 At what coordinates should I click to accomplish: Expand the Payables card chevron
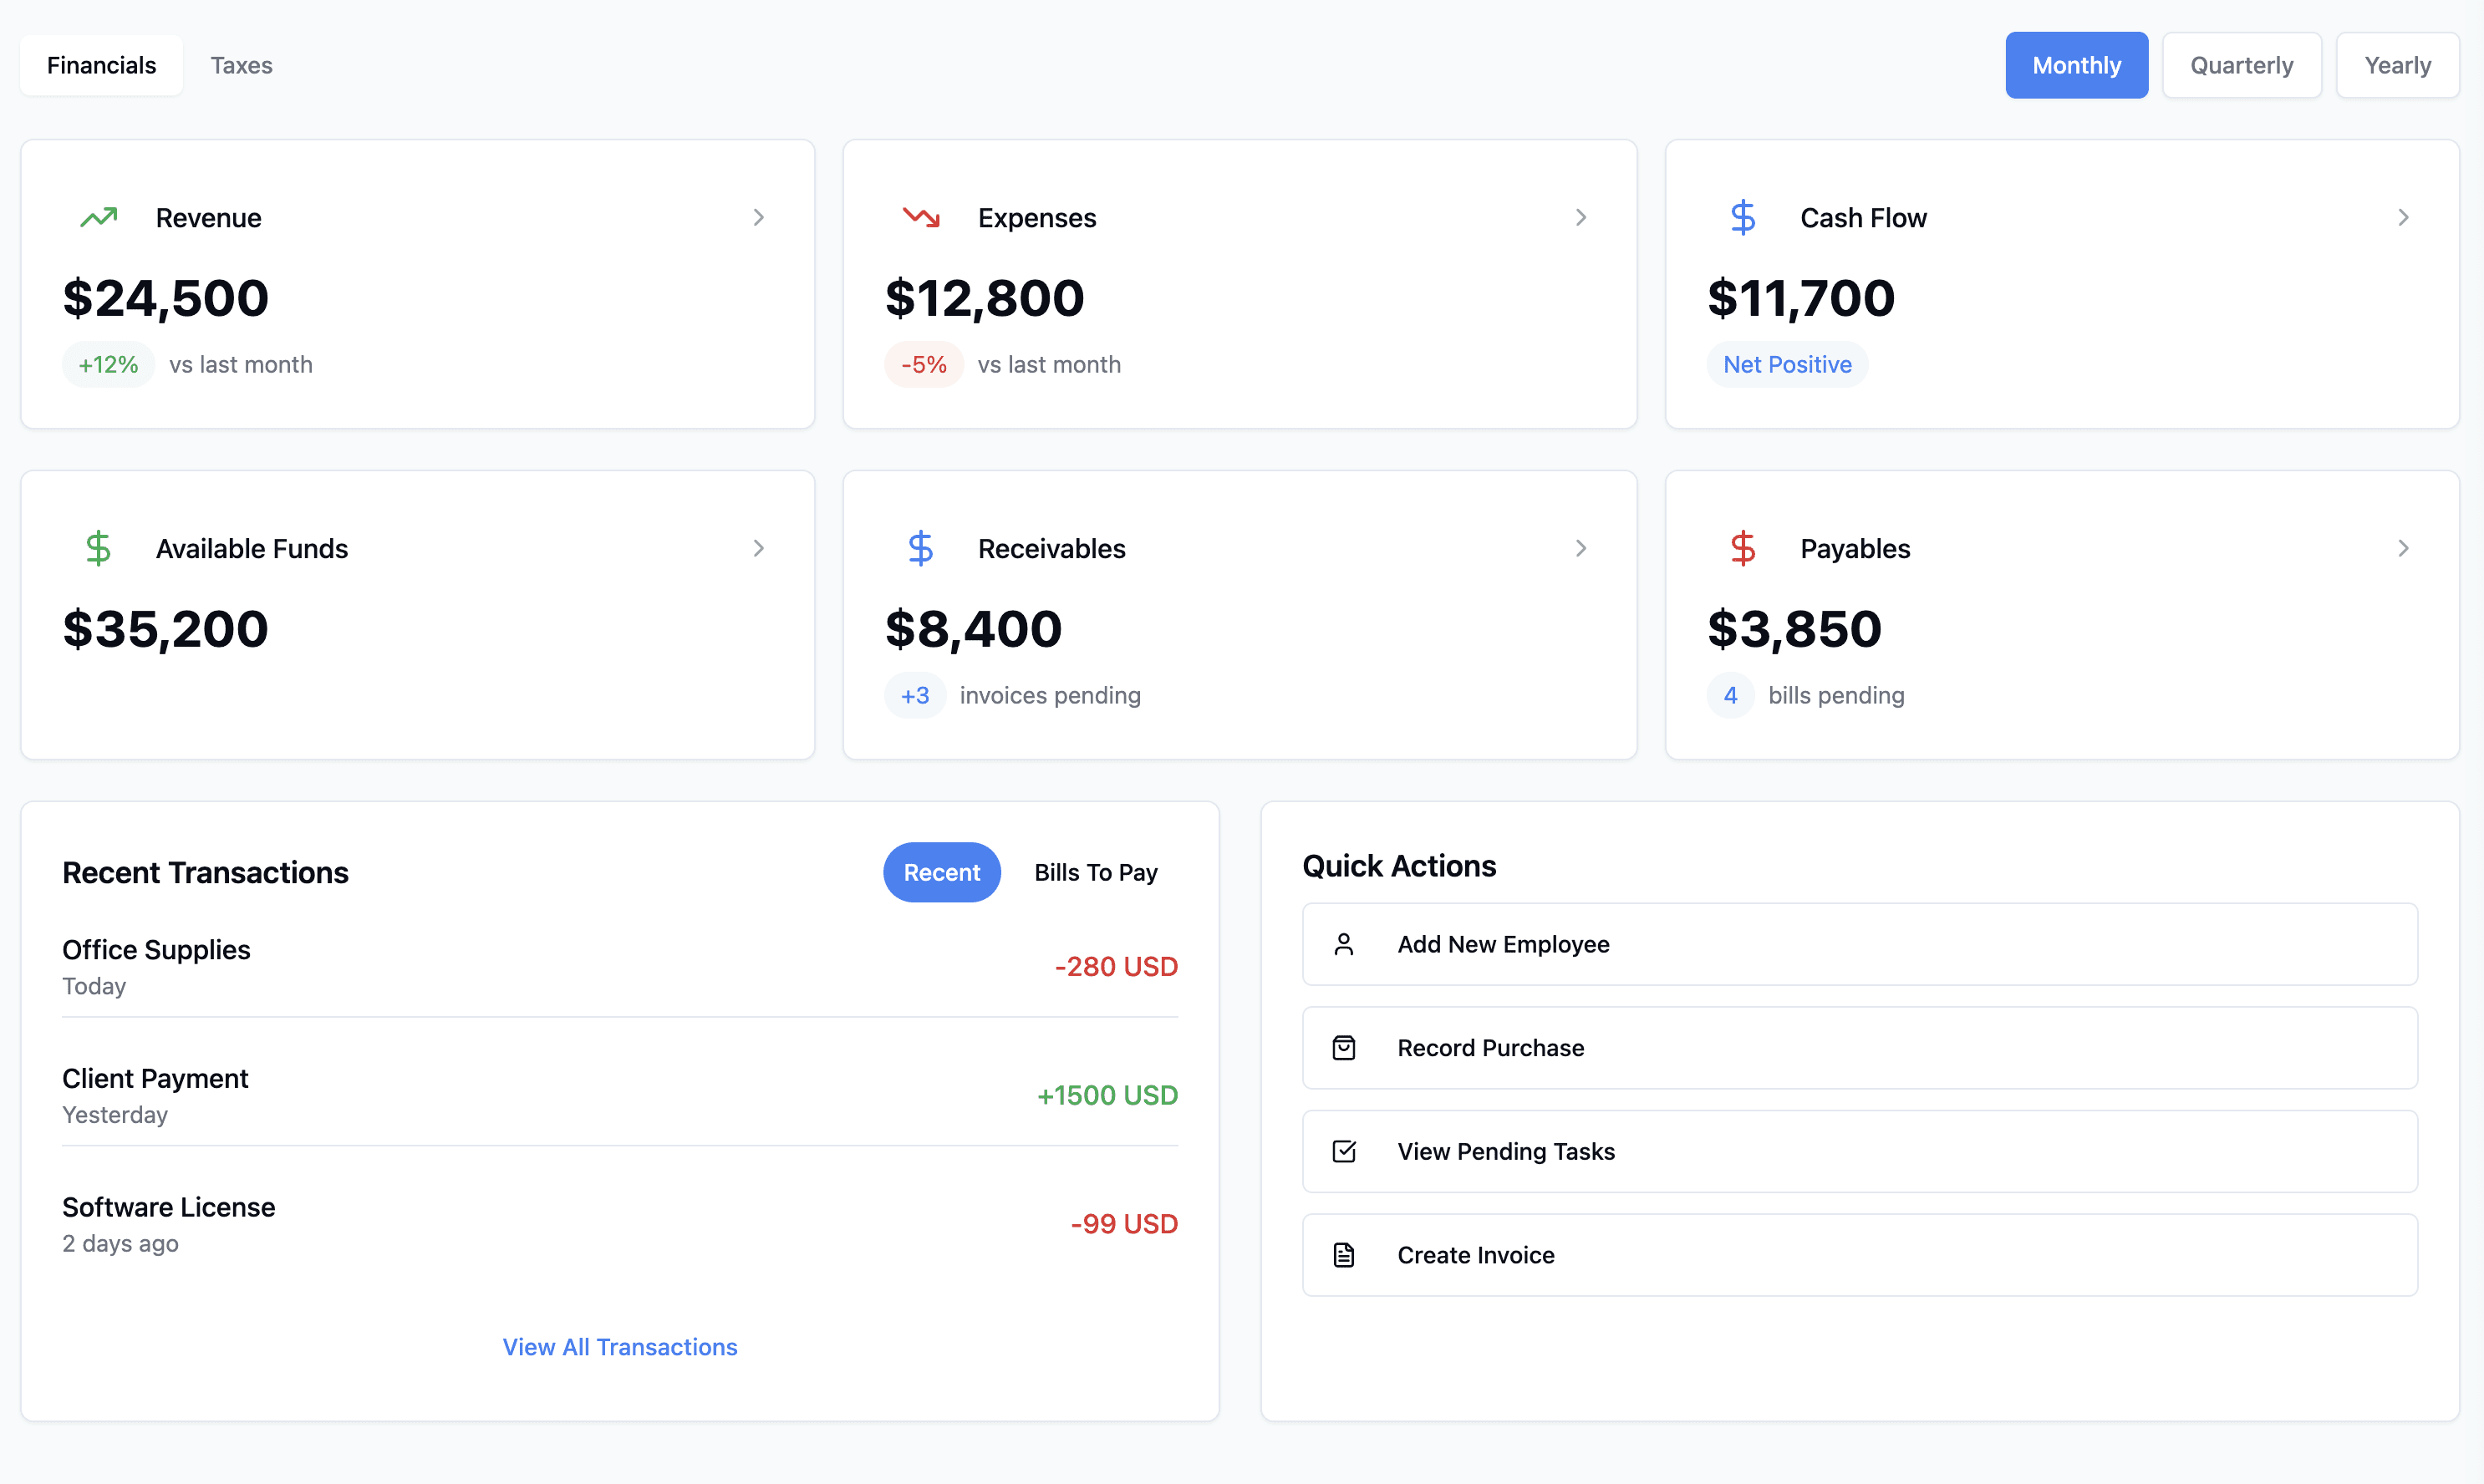click(2403, 548)
